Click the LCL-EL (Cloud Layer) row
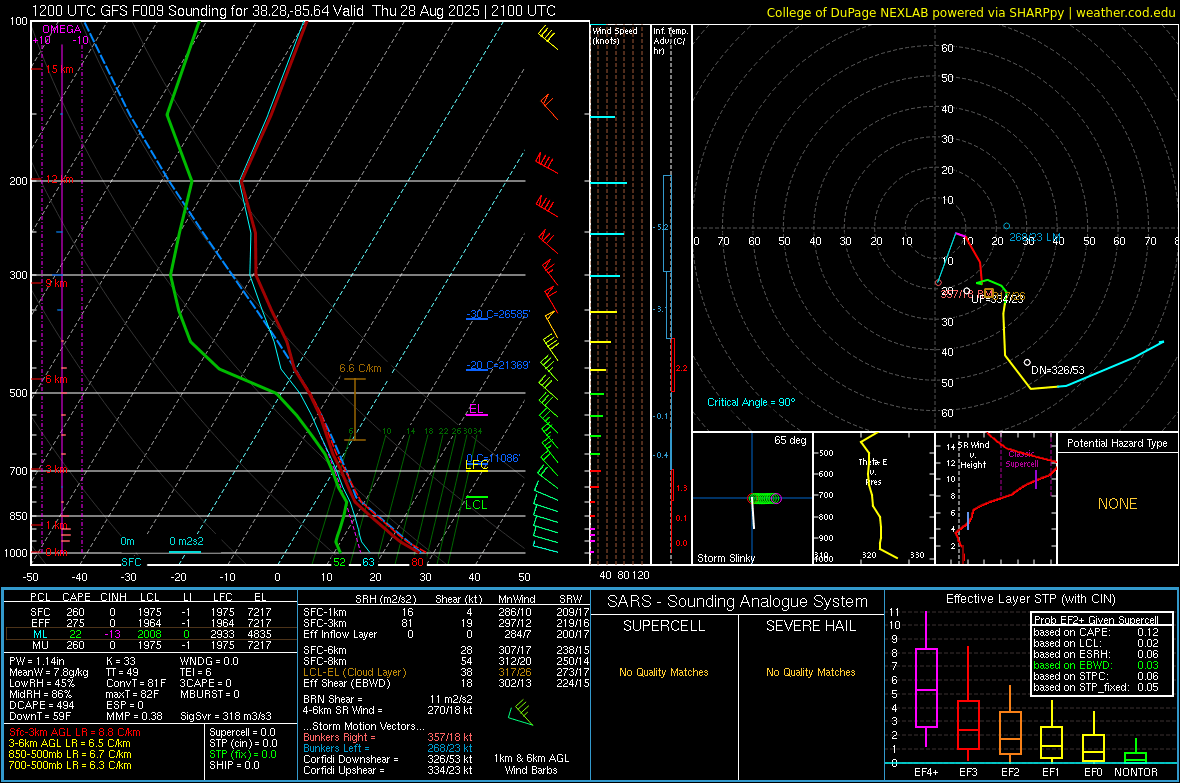 pyautogui.click(x=446, y=672)
